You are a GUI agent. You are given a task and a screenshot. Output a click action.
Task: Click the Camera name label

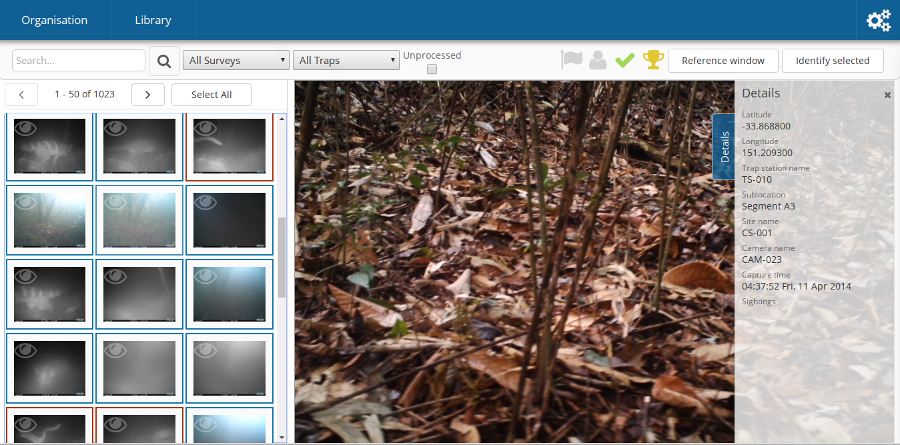tap(768, 248)
